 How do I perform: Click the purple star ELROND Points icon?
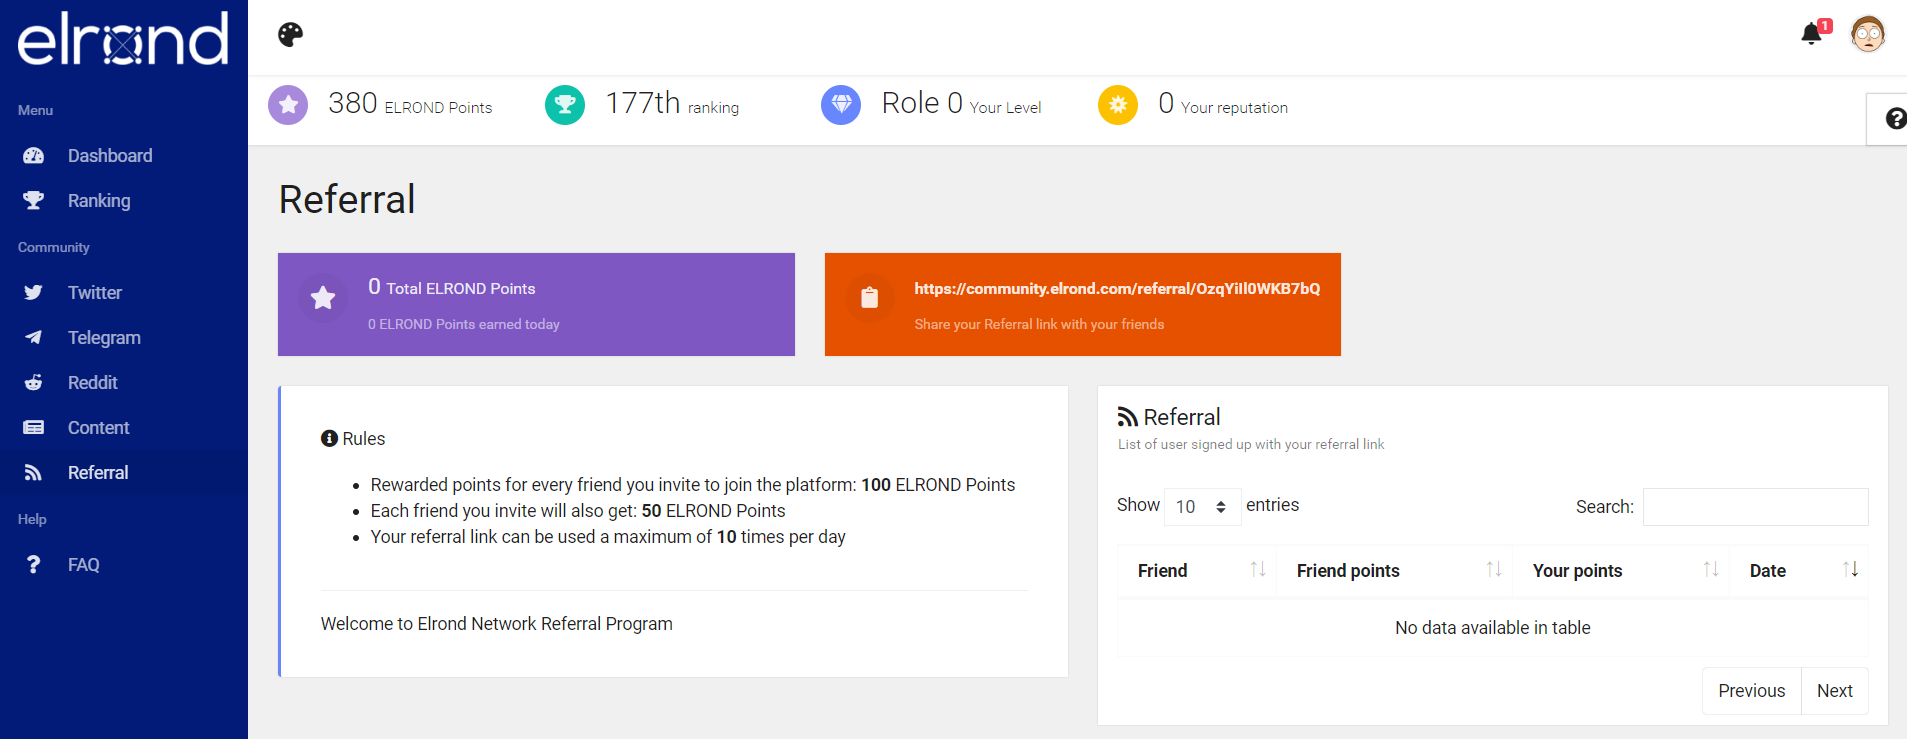click(288, 104)
